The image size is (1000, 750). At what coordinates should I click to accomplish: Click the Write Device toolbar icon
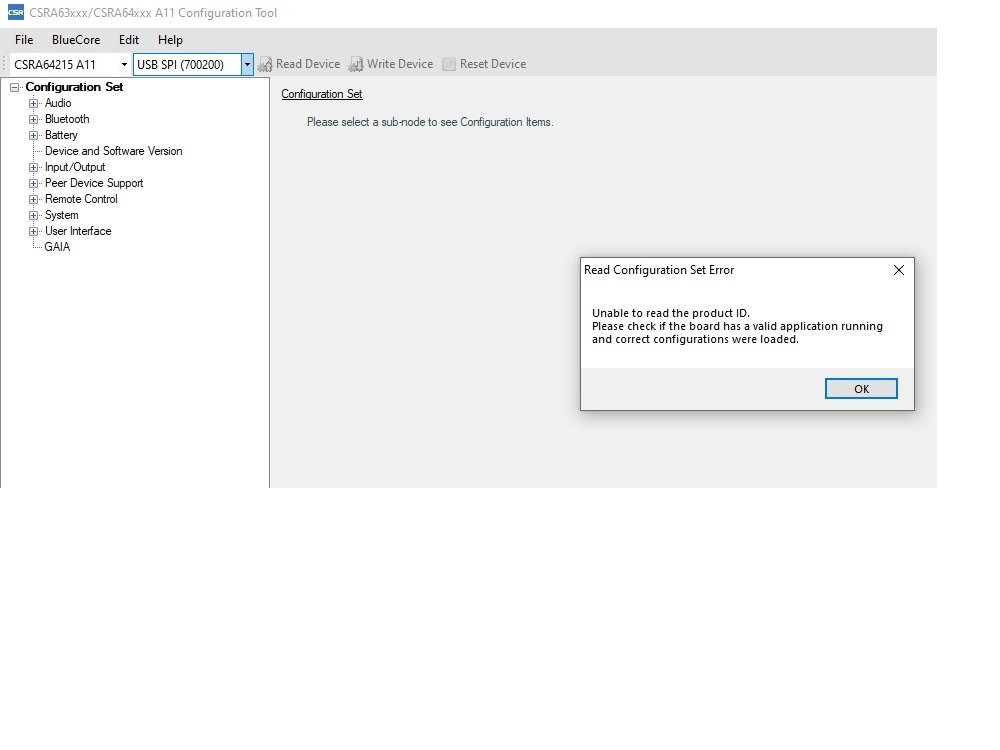click(356, 64)
